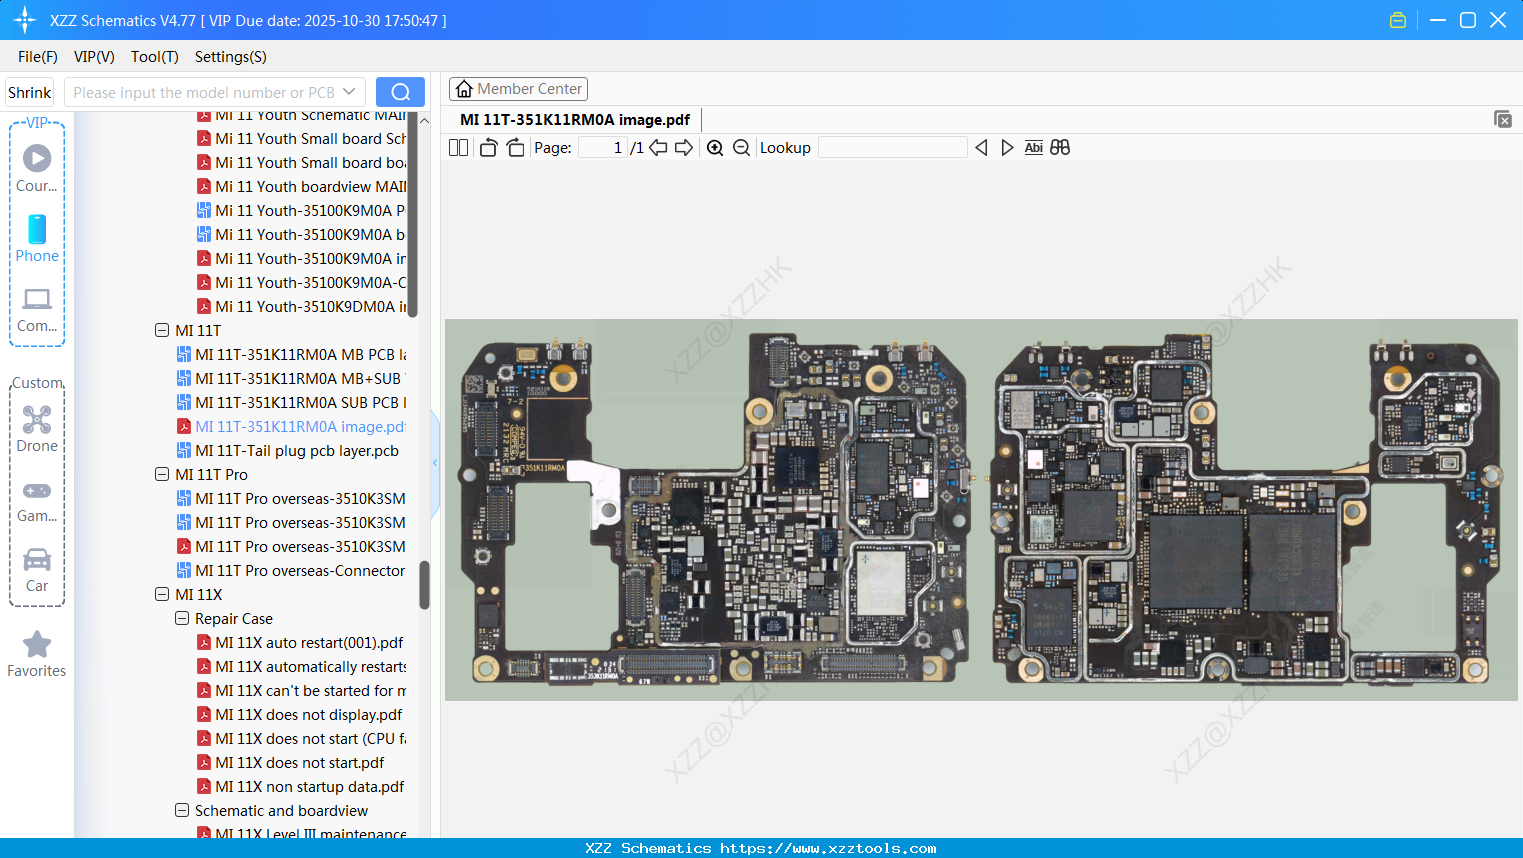This screenshot has width=1523, height=858.
Task: Activate the Abi text search mode
Action: coord(1033,147)
